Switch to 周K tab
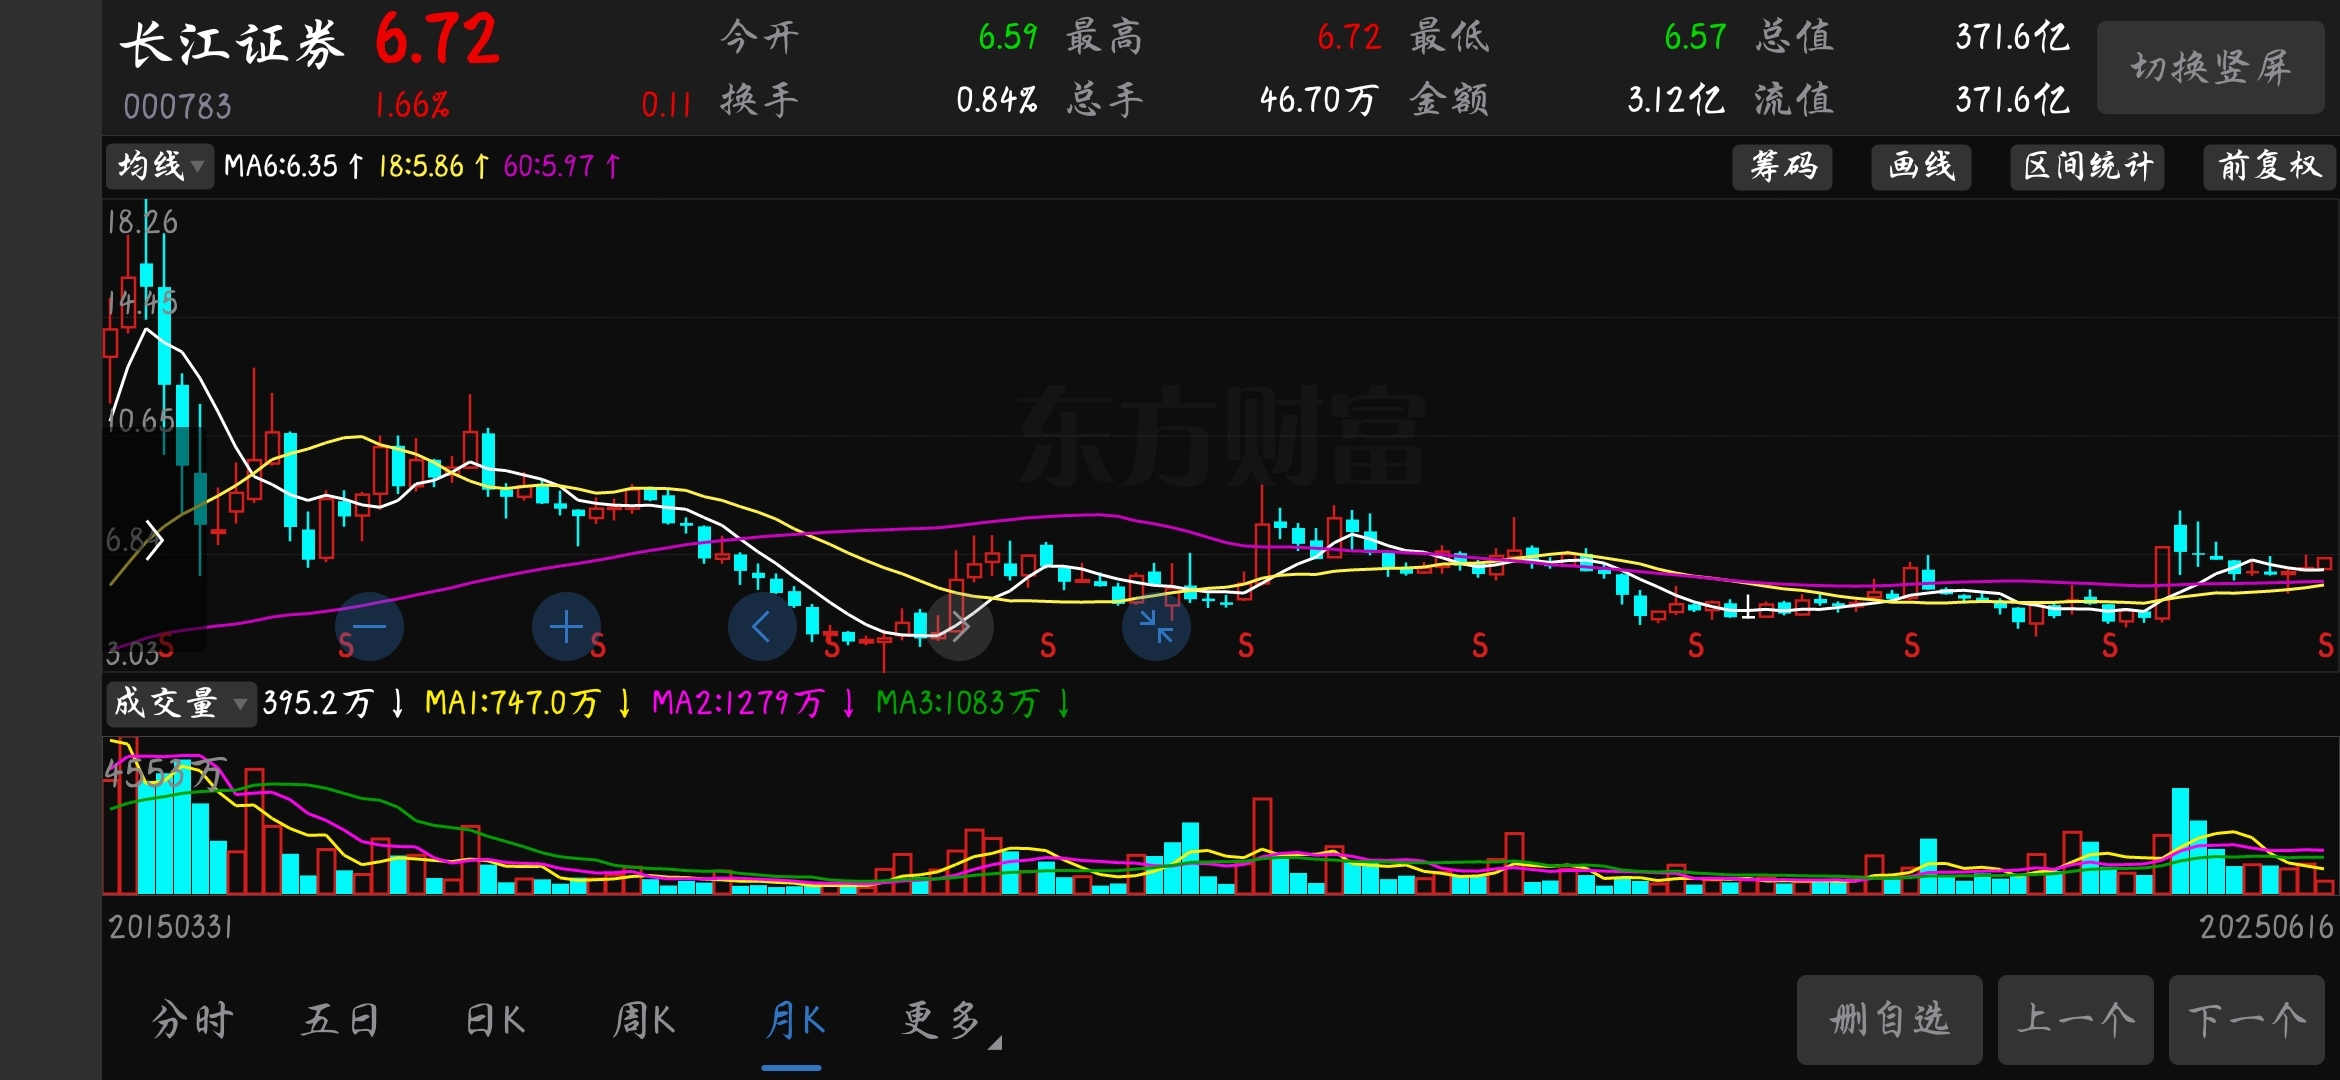The image size is (2340, 1080). pos(644,1021)
